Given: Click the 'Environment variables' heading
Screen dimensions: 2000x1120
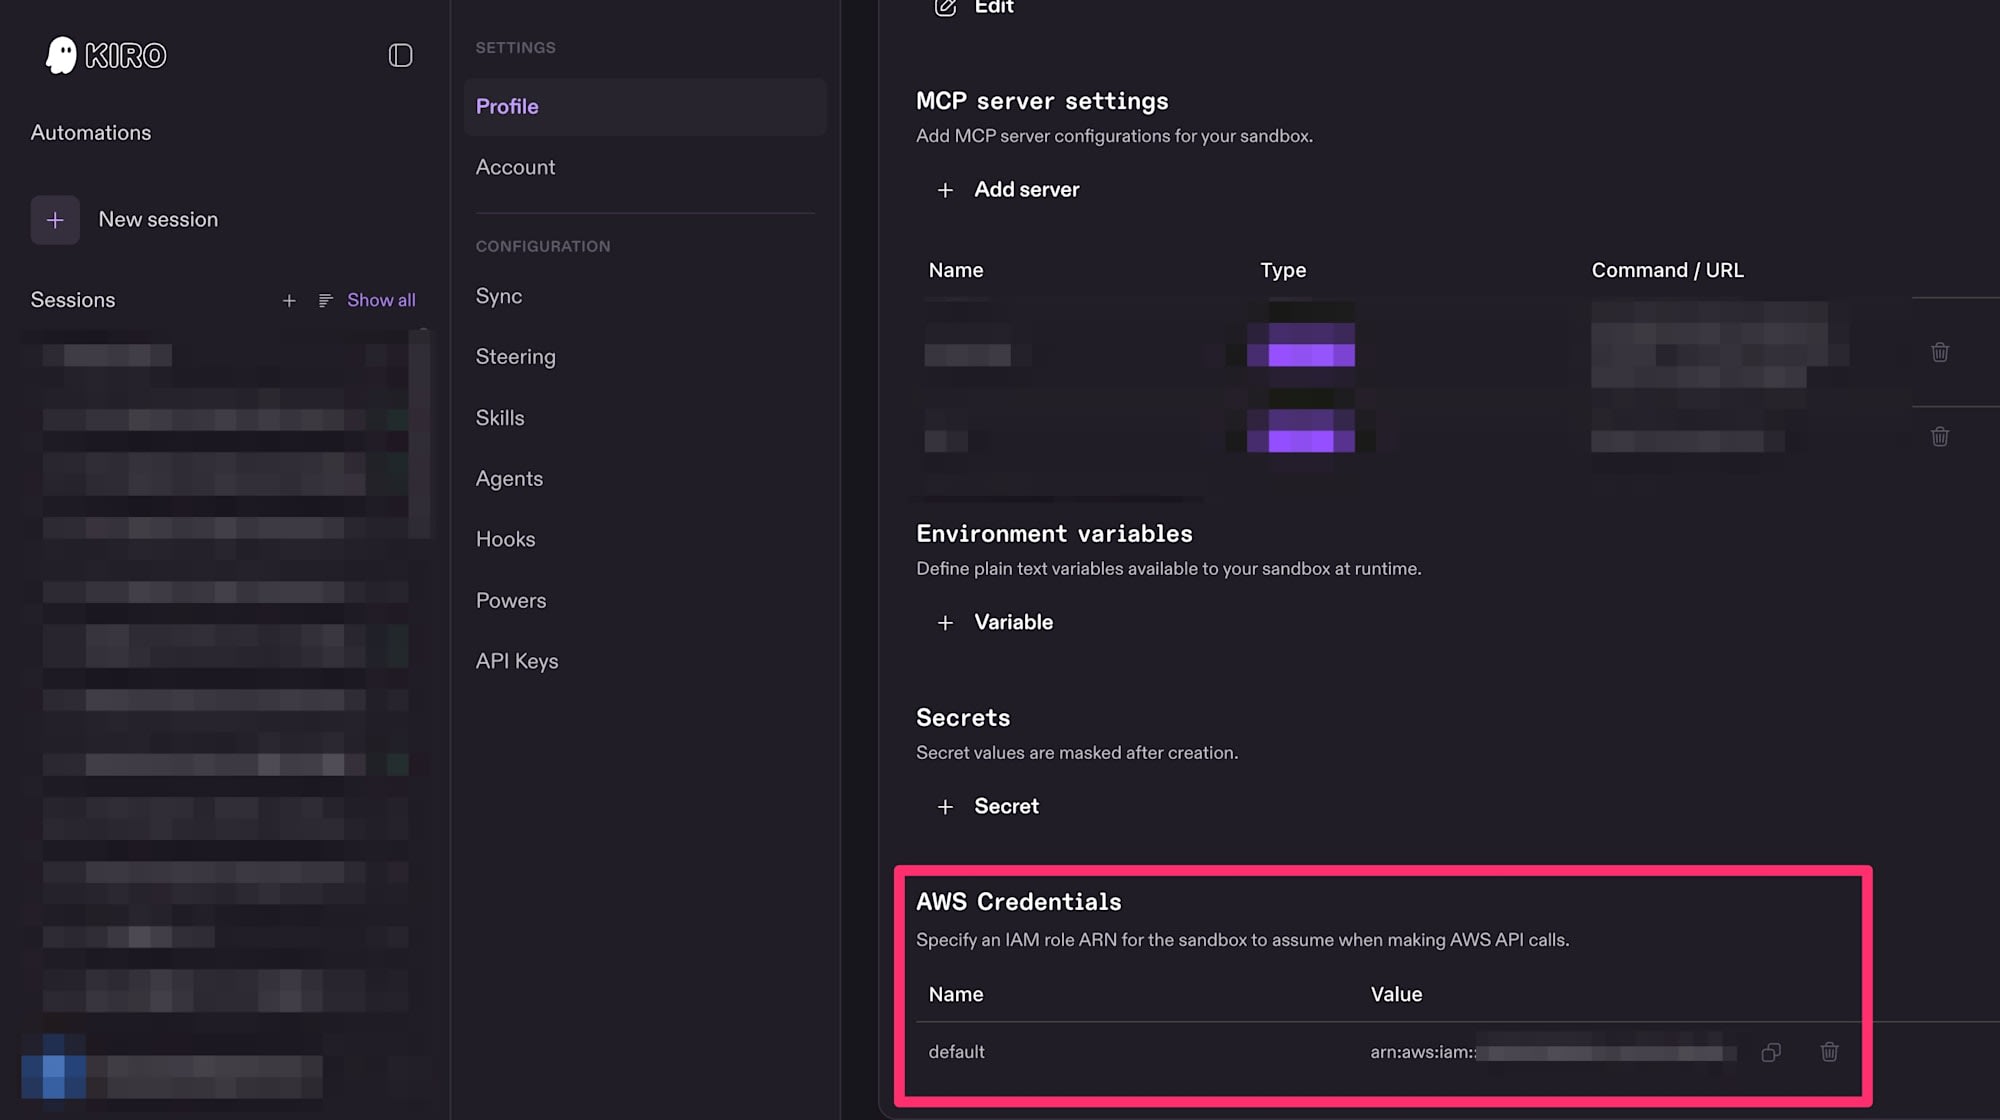Looking at the screenshot, I should [x=1054, y=534].
